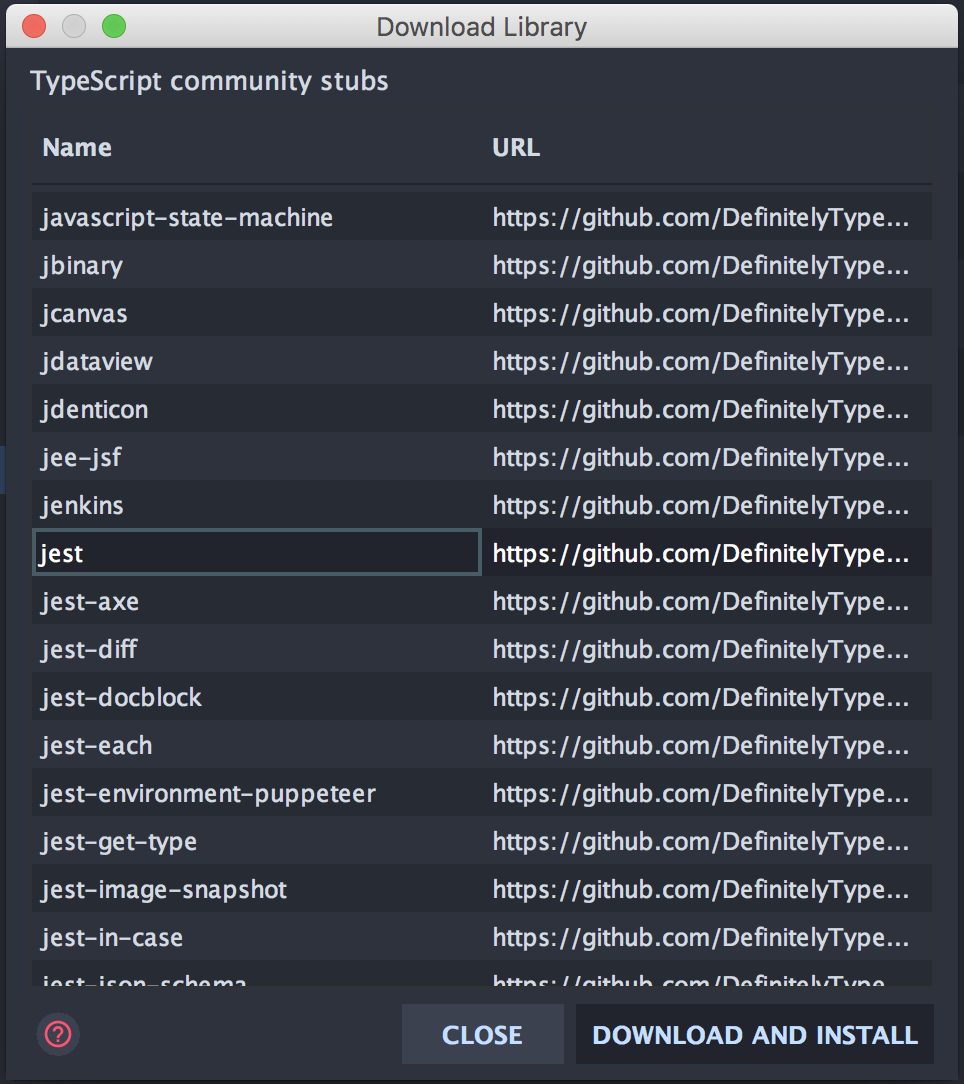This screenshot has width=964, height=1084.
Task: Choose the jest-diff library entry
Action: (90, 649)
